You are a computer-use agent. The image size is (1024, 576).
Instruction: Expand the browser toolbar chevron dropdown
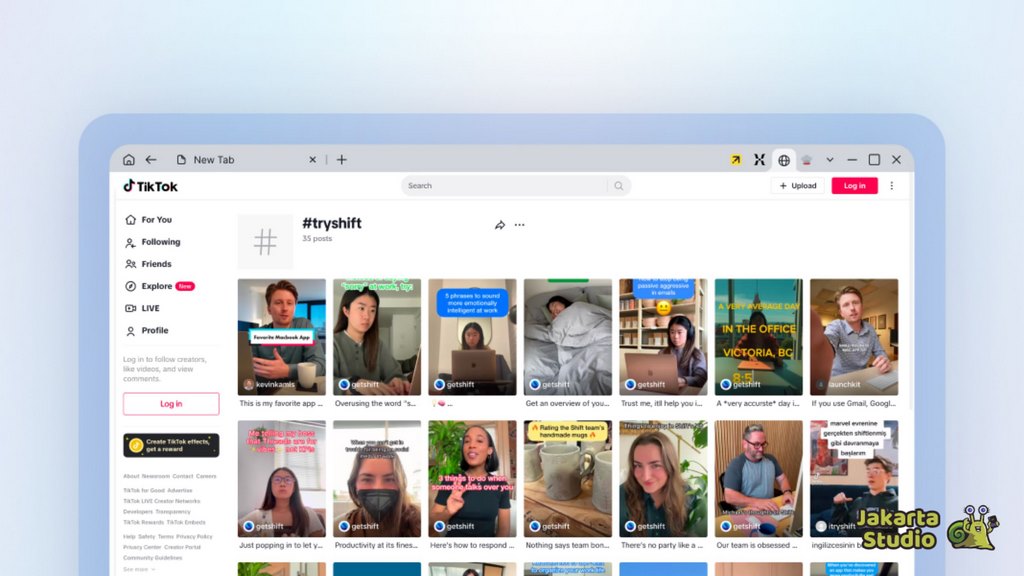829,159
